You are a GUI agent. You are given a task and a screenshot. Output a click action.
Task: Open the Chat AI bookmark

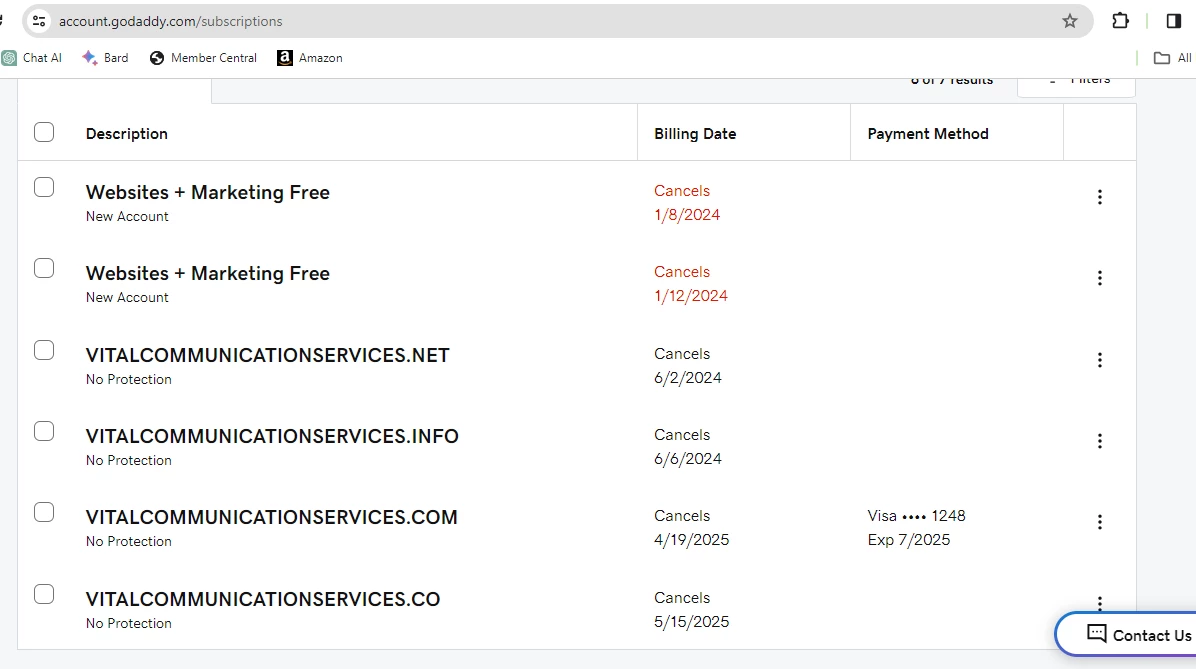pyautogui.click(x=32, y=58)
